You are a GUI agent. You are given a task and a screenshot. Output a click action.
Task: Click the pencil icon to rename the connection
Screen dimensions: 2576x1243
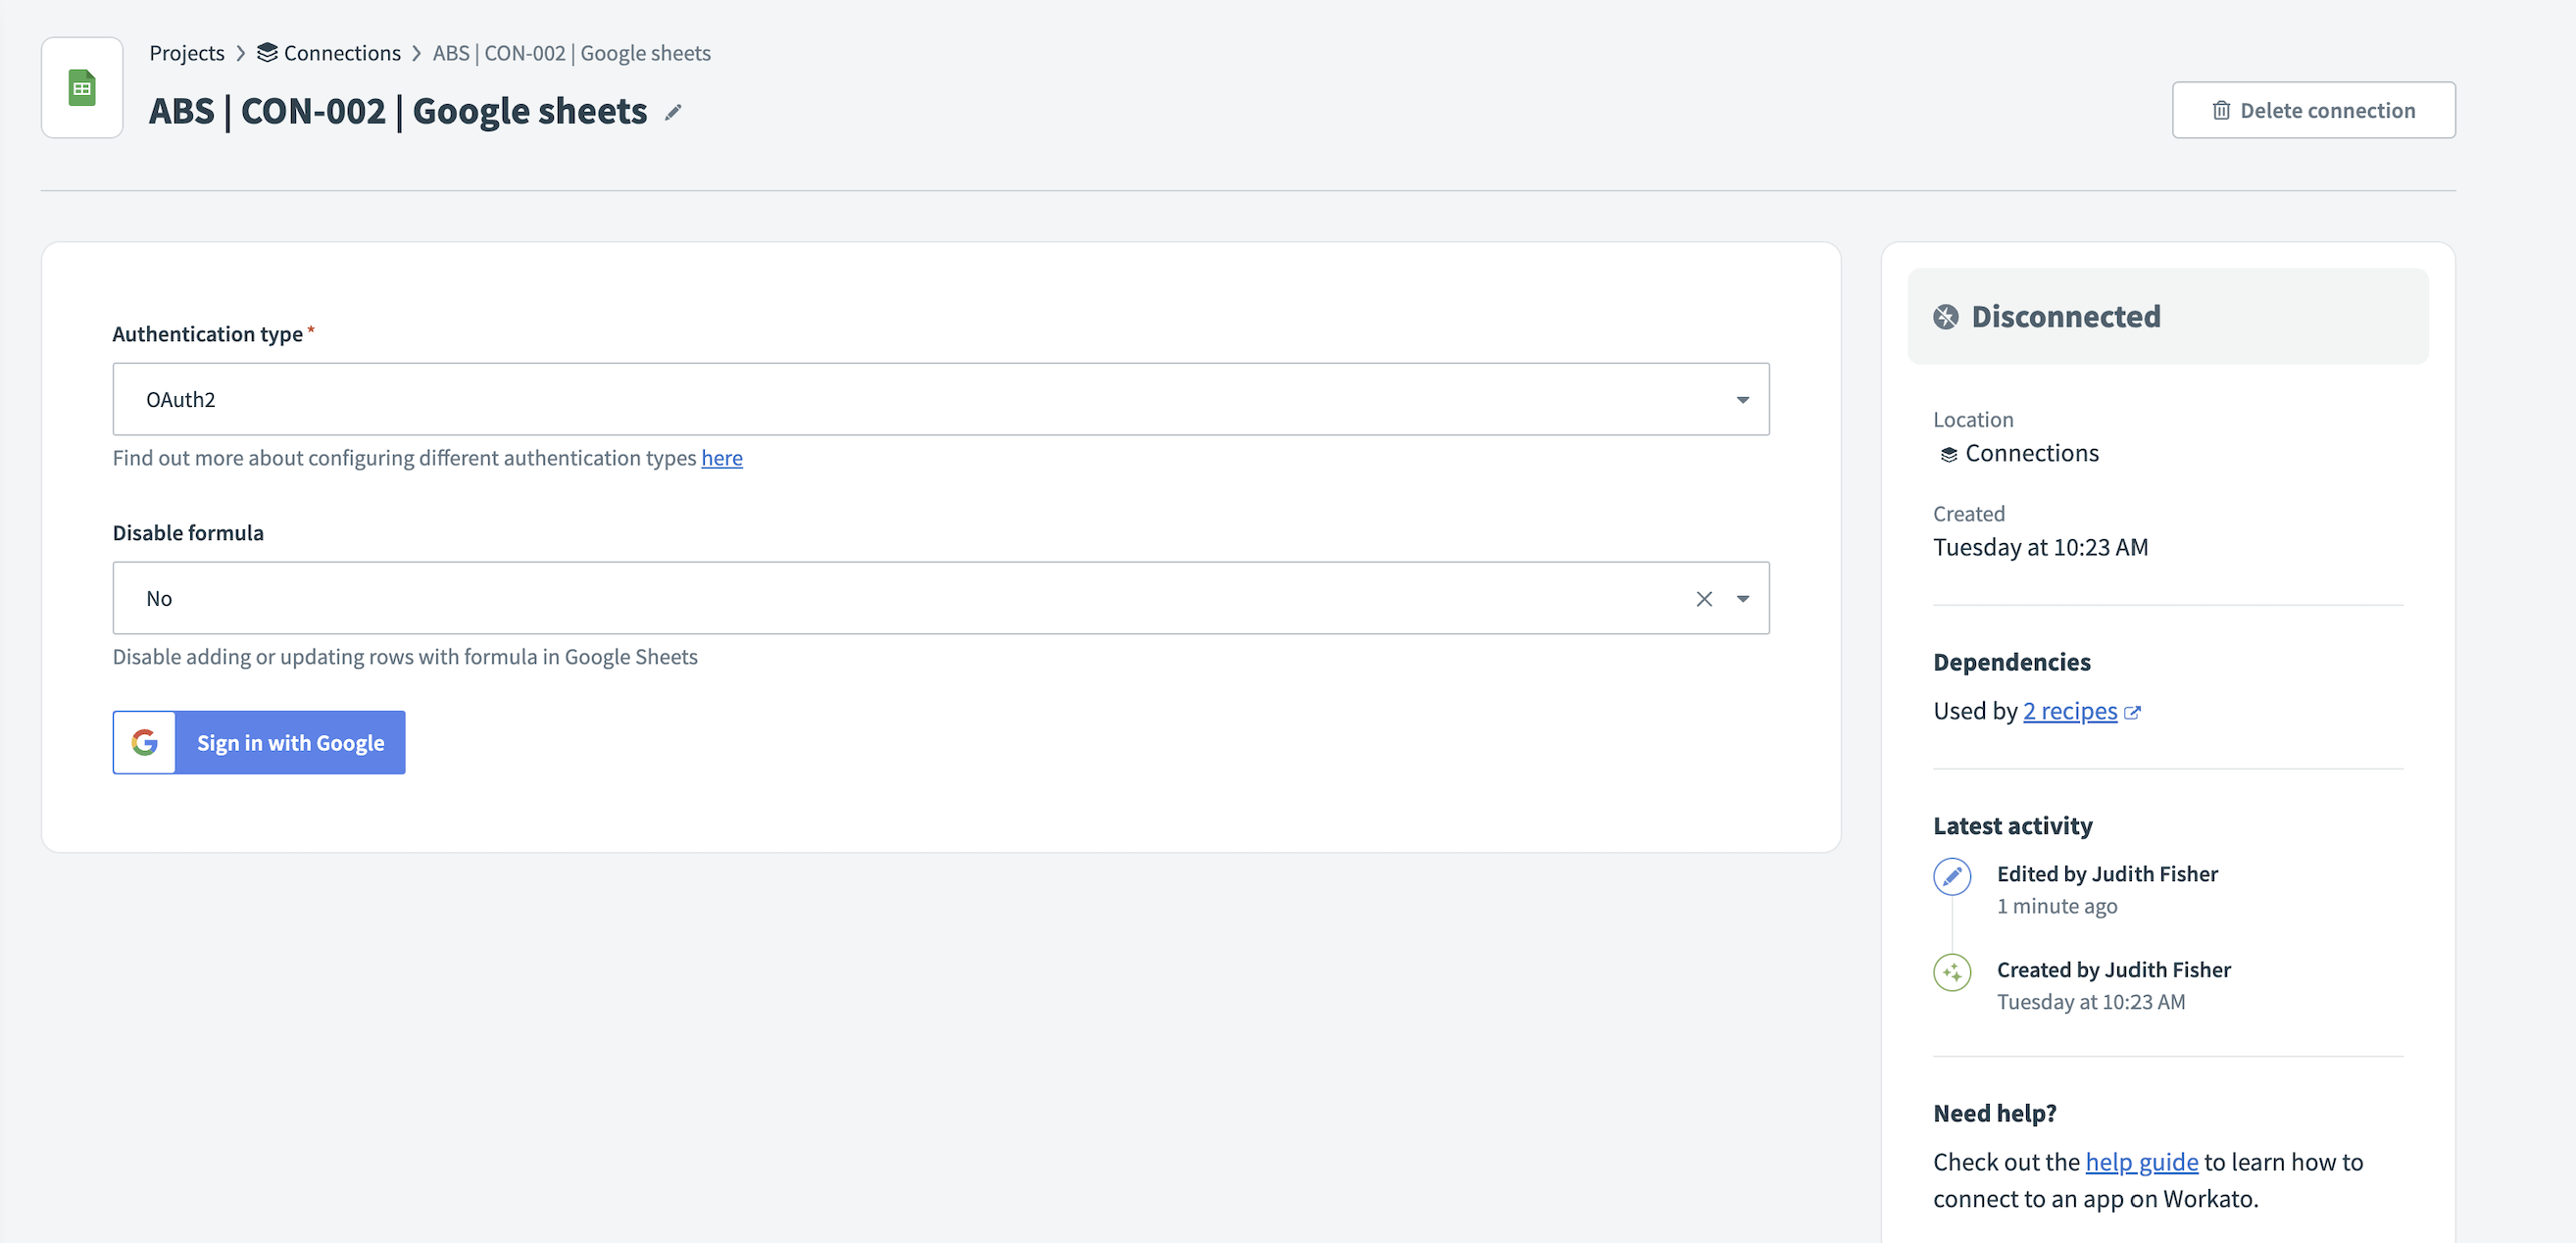pos(672,113)
